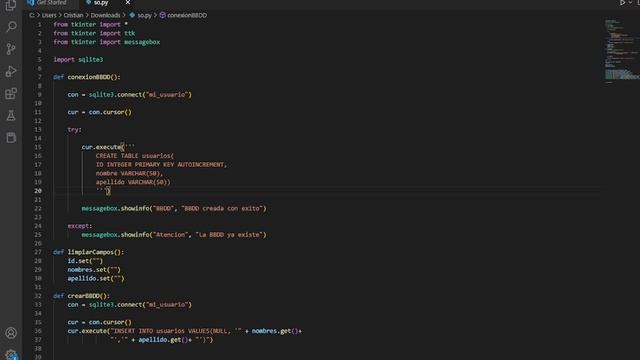640x360 pixels.
Task: Click 'apellido.set("")' line
Action: pyautogui.click(x=96, y=278)
